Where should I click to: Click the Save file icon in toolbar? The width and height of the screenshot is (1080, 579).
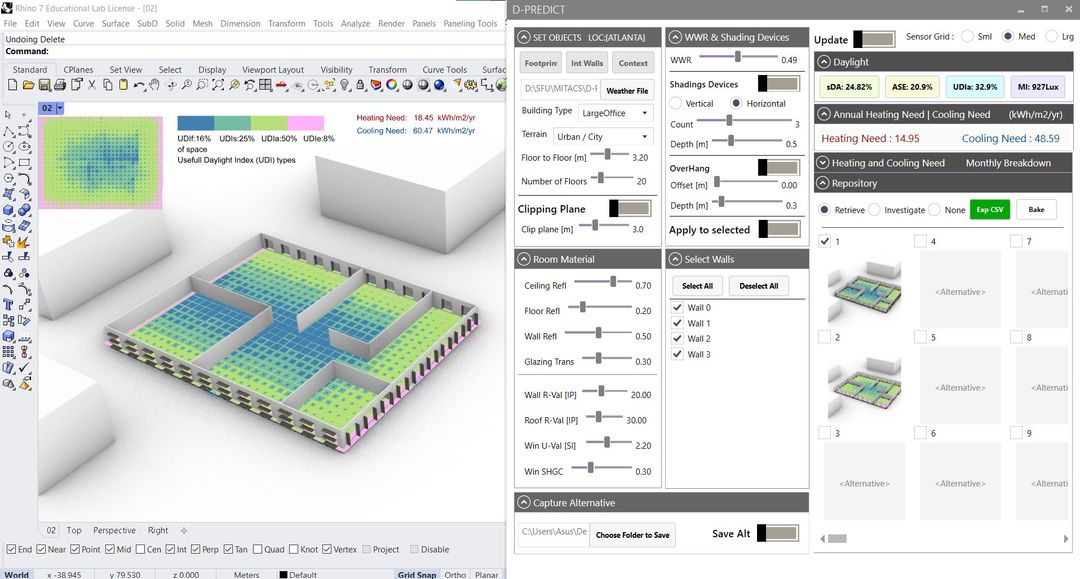coord(42,86)
